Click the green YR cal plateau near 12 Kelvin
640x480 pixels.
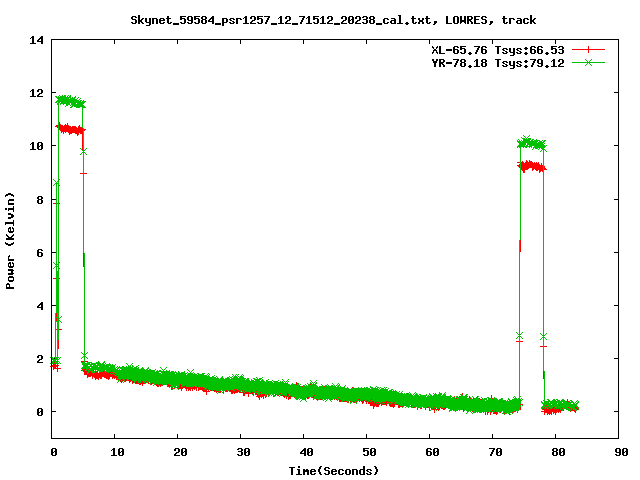click(70, 101)
